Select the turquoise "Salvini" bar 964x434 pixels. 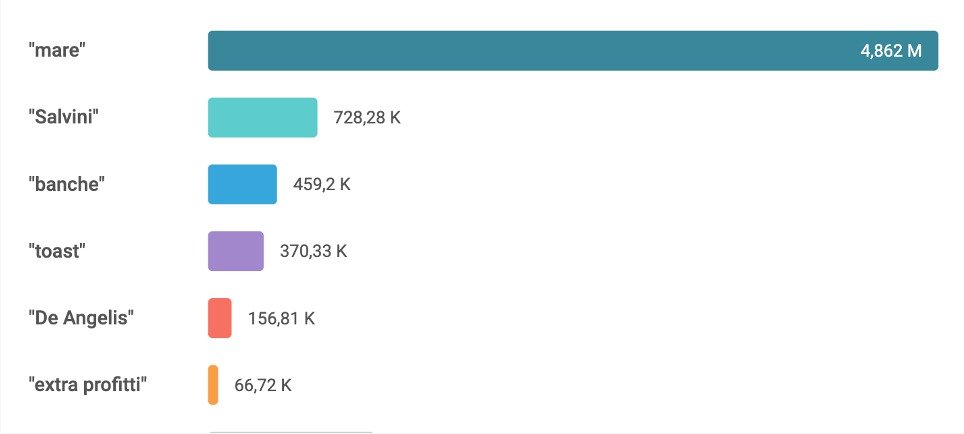point(262,118)
